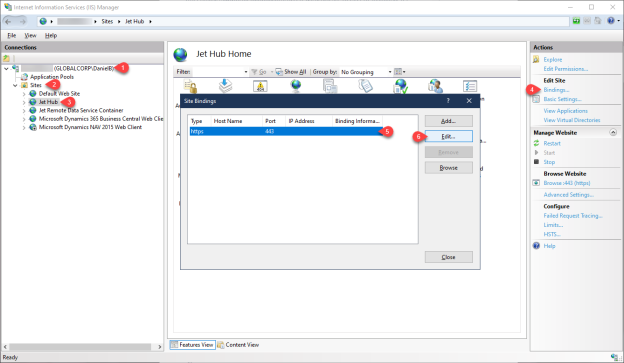Open the Bindings... link under Edit Site

point(556,90)
